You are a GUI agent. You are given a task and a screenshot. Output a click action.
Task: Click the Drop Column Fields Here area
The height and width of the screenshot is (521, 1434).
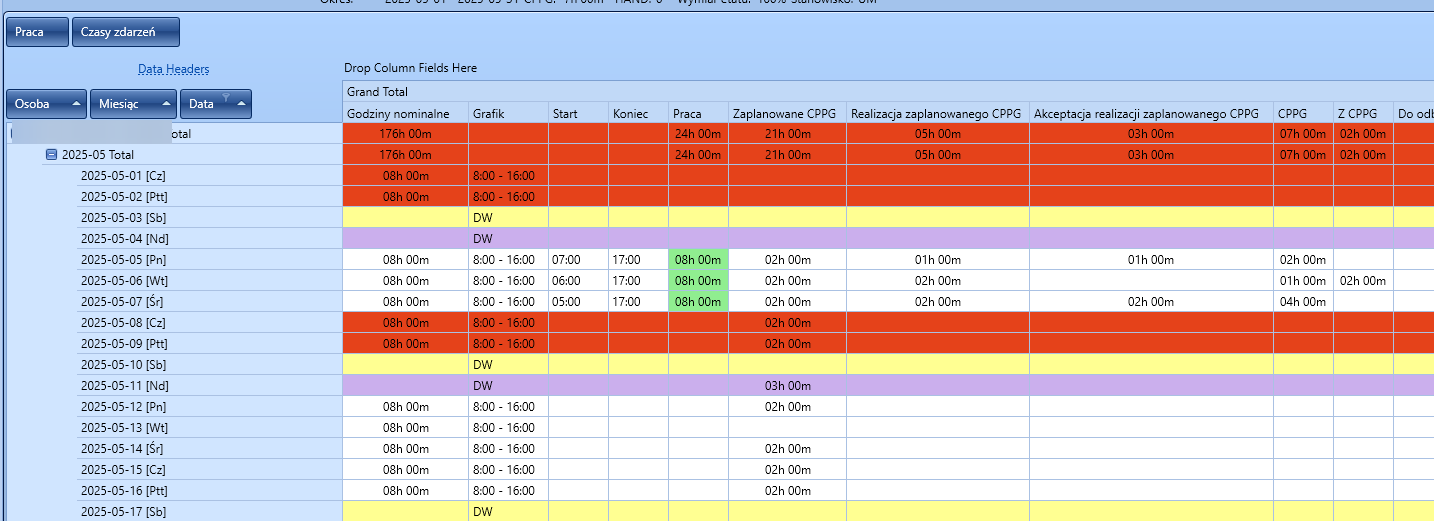pyautogui.click(x=410, y=68)
